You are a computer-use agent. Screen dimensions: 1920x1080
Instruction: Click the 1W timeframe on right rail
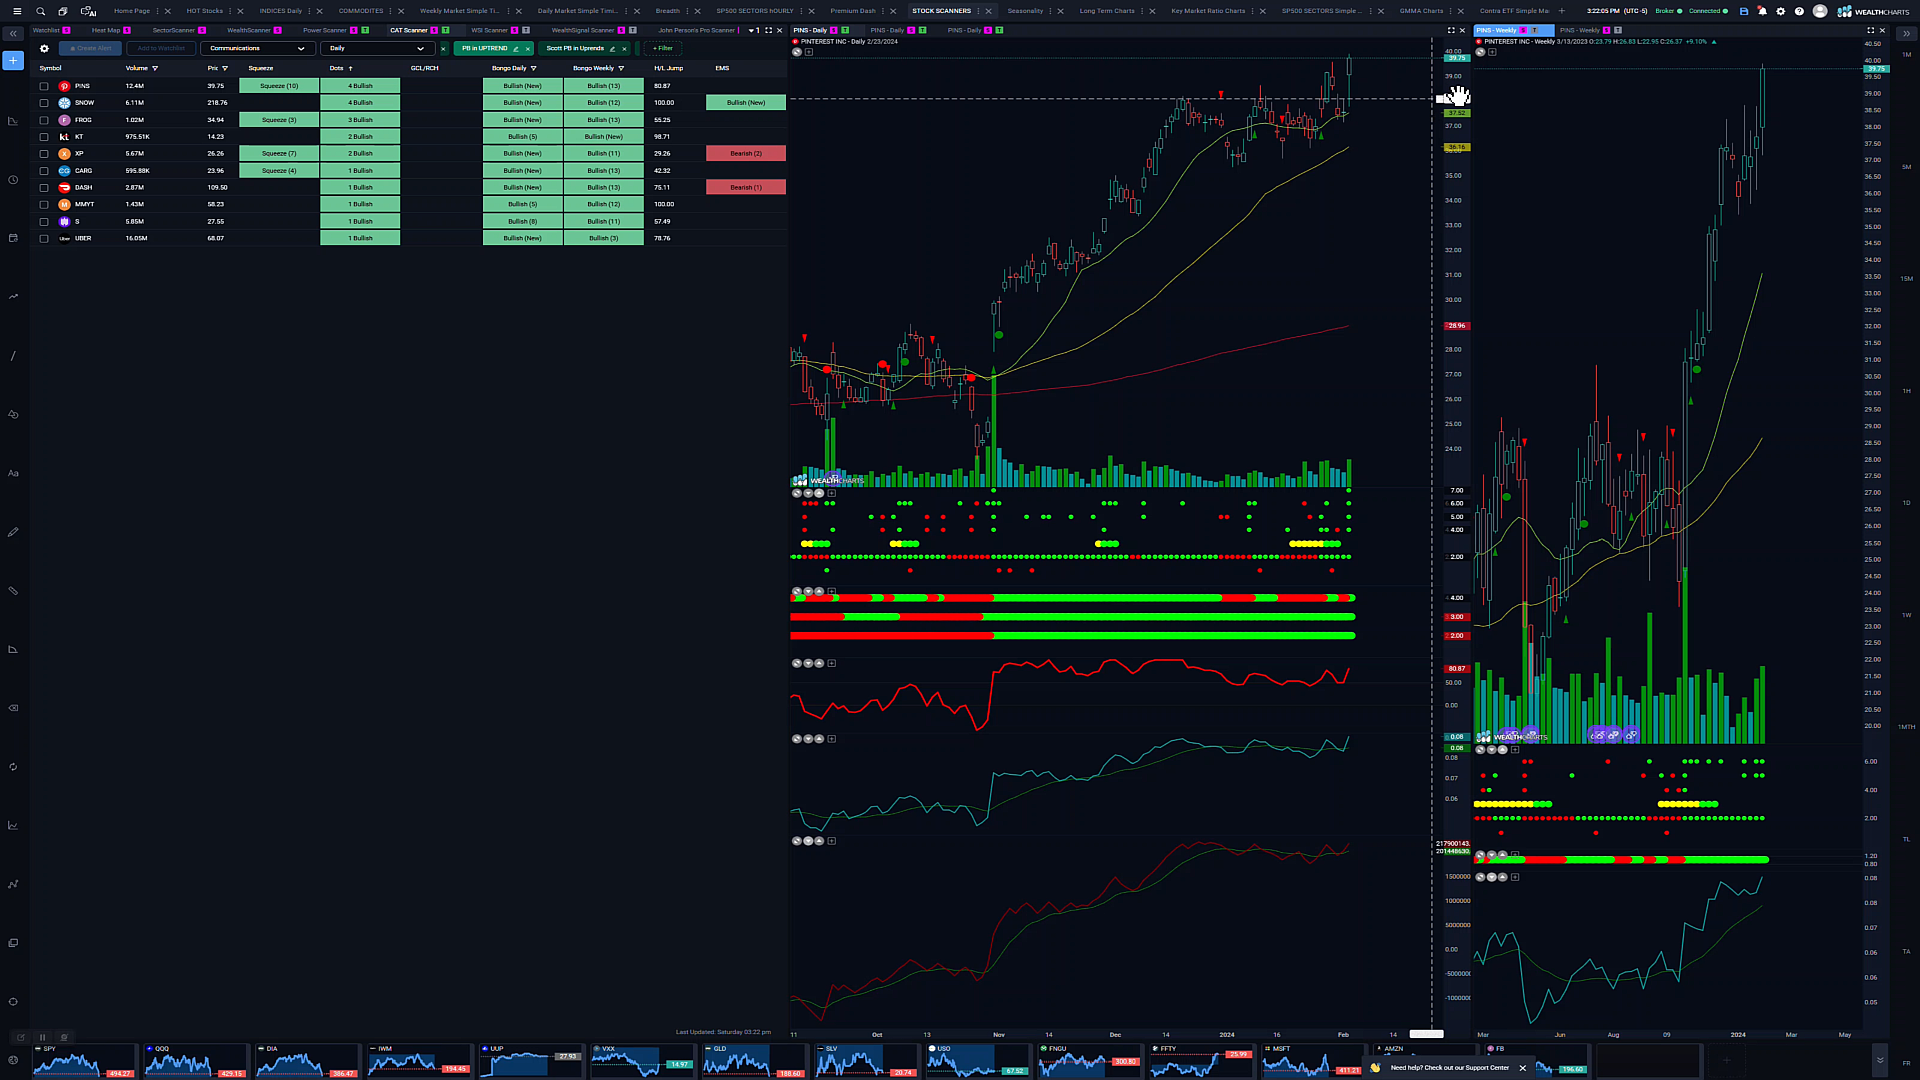point(1906,615)
